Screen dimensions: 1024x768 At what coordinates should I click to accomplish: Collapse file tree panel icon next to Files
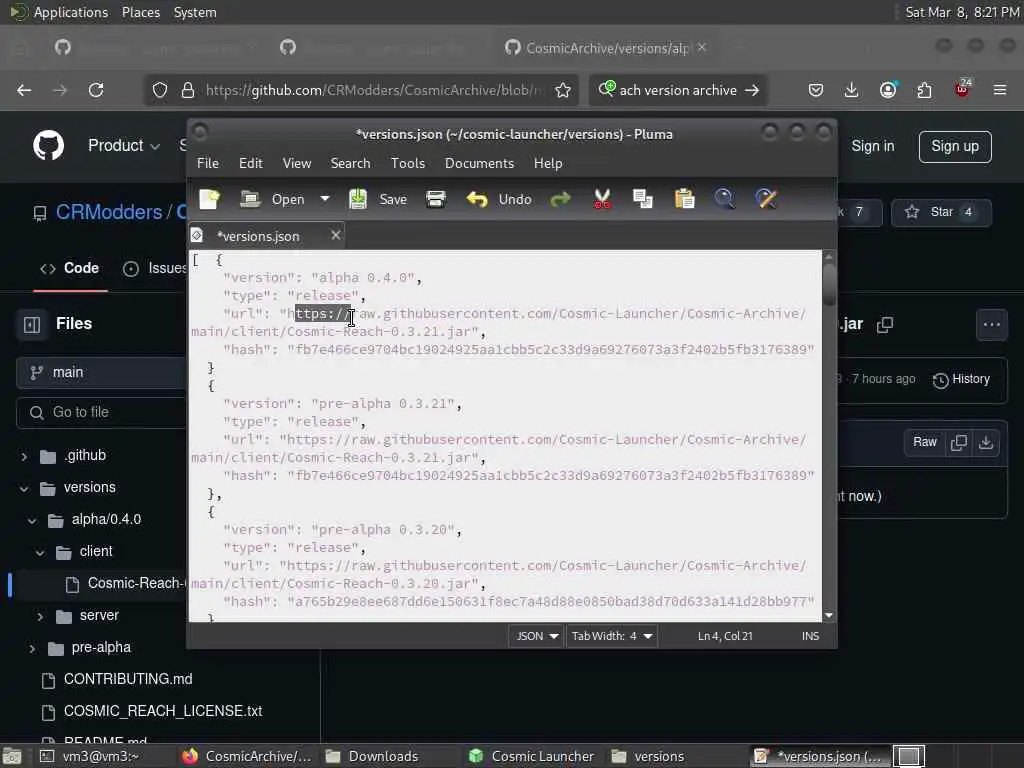coord(32,325)
